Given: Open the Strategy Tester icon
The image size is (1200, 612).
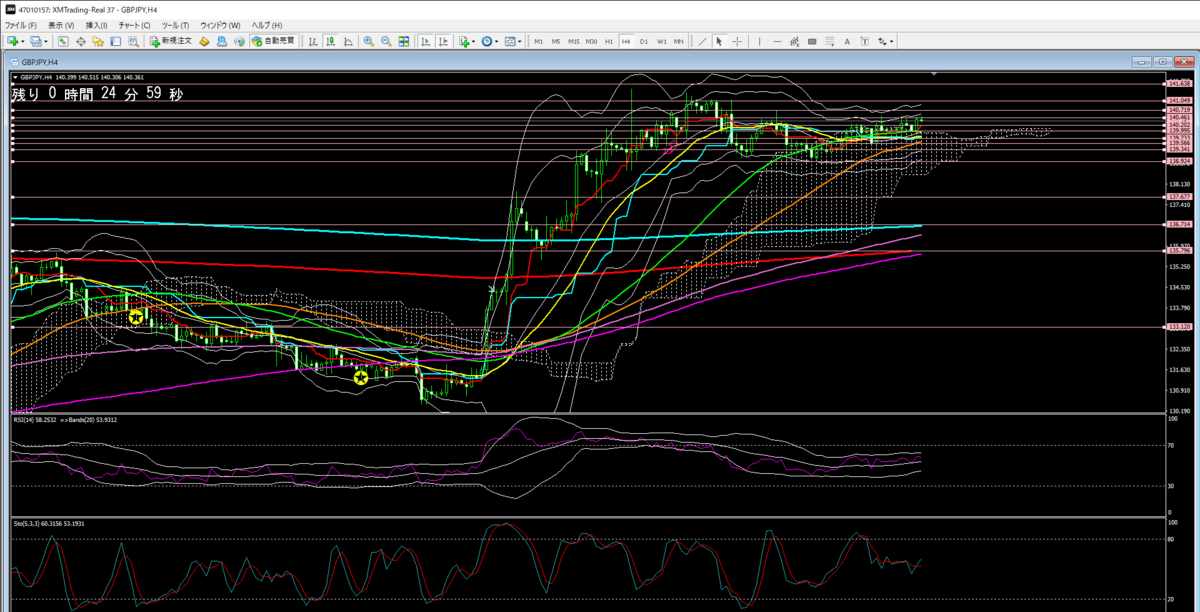Looking at the screenshot, I should [133, 41].
